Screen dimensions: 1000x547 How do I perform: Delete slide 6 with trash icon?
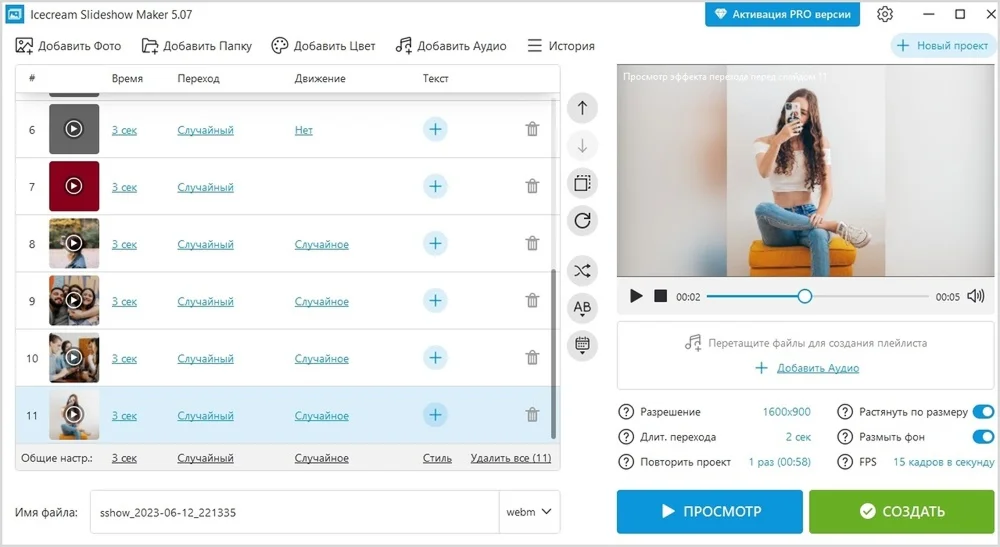[x=532, y=129]
